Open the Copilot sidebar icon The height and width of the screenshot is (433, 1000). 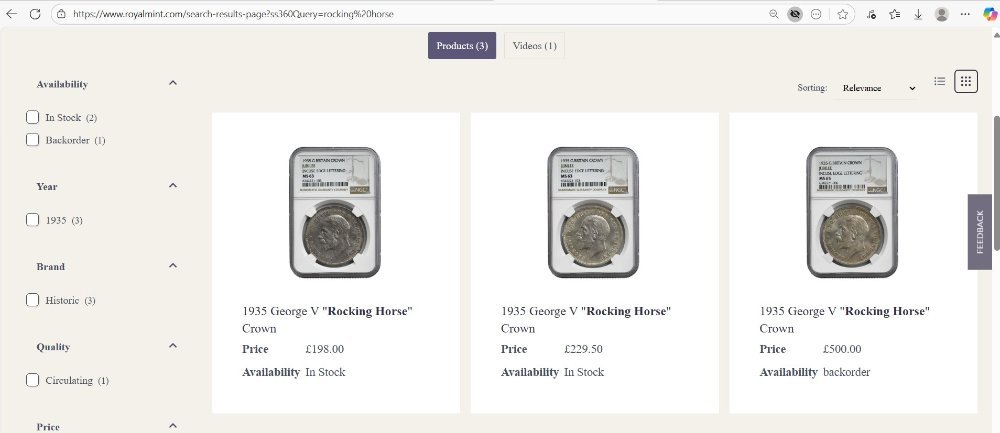tap(985, 14)
